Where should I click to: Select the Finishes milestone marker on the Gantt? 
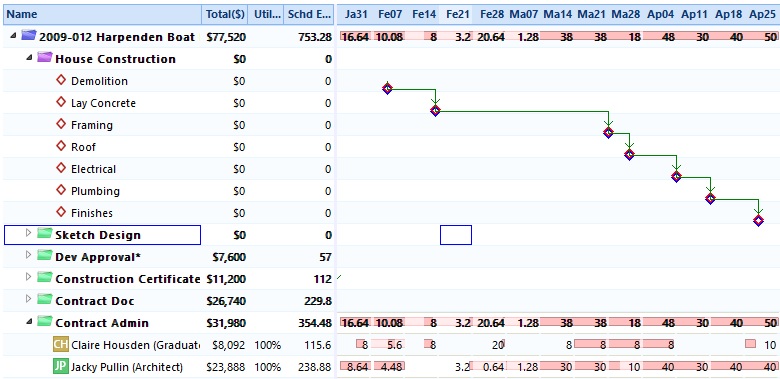pos(758,220)
